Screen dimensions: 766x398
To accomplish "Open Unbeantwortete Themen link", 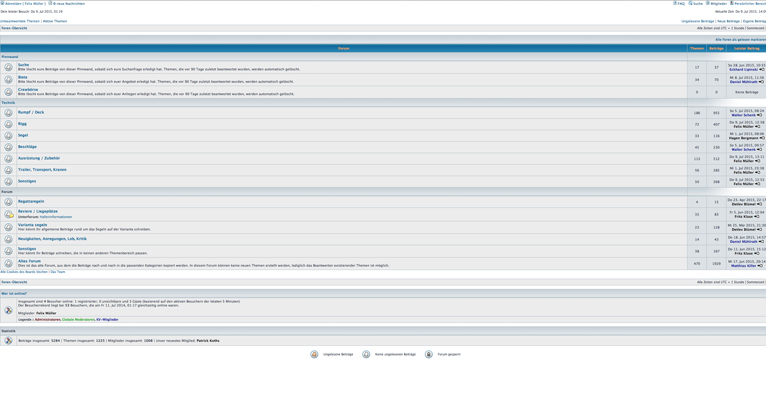I will pyautogui.click(x=20, y=21).
